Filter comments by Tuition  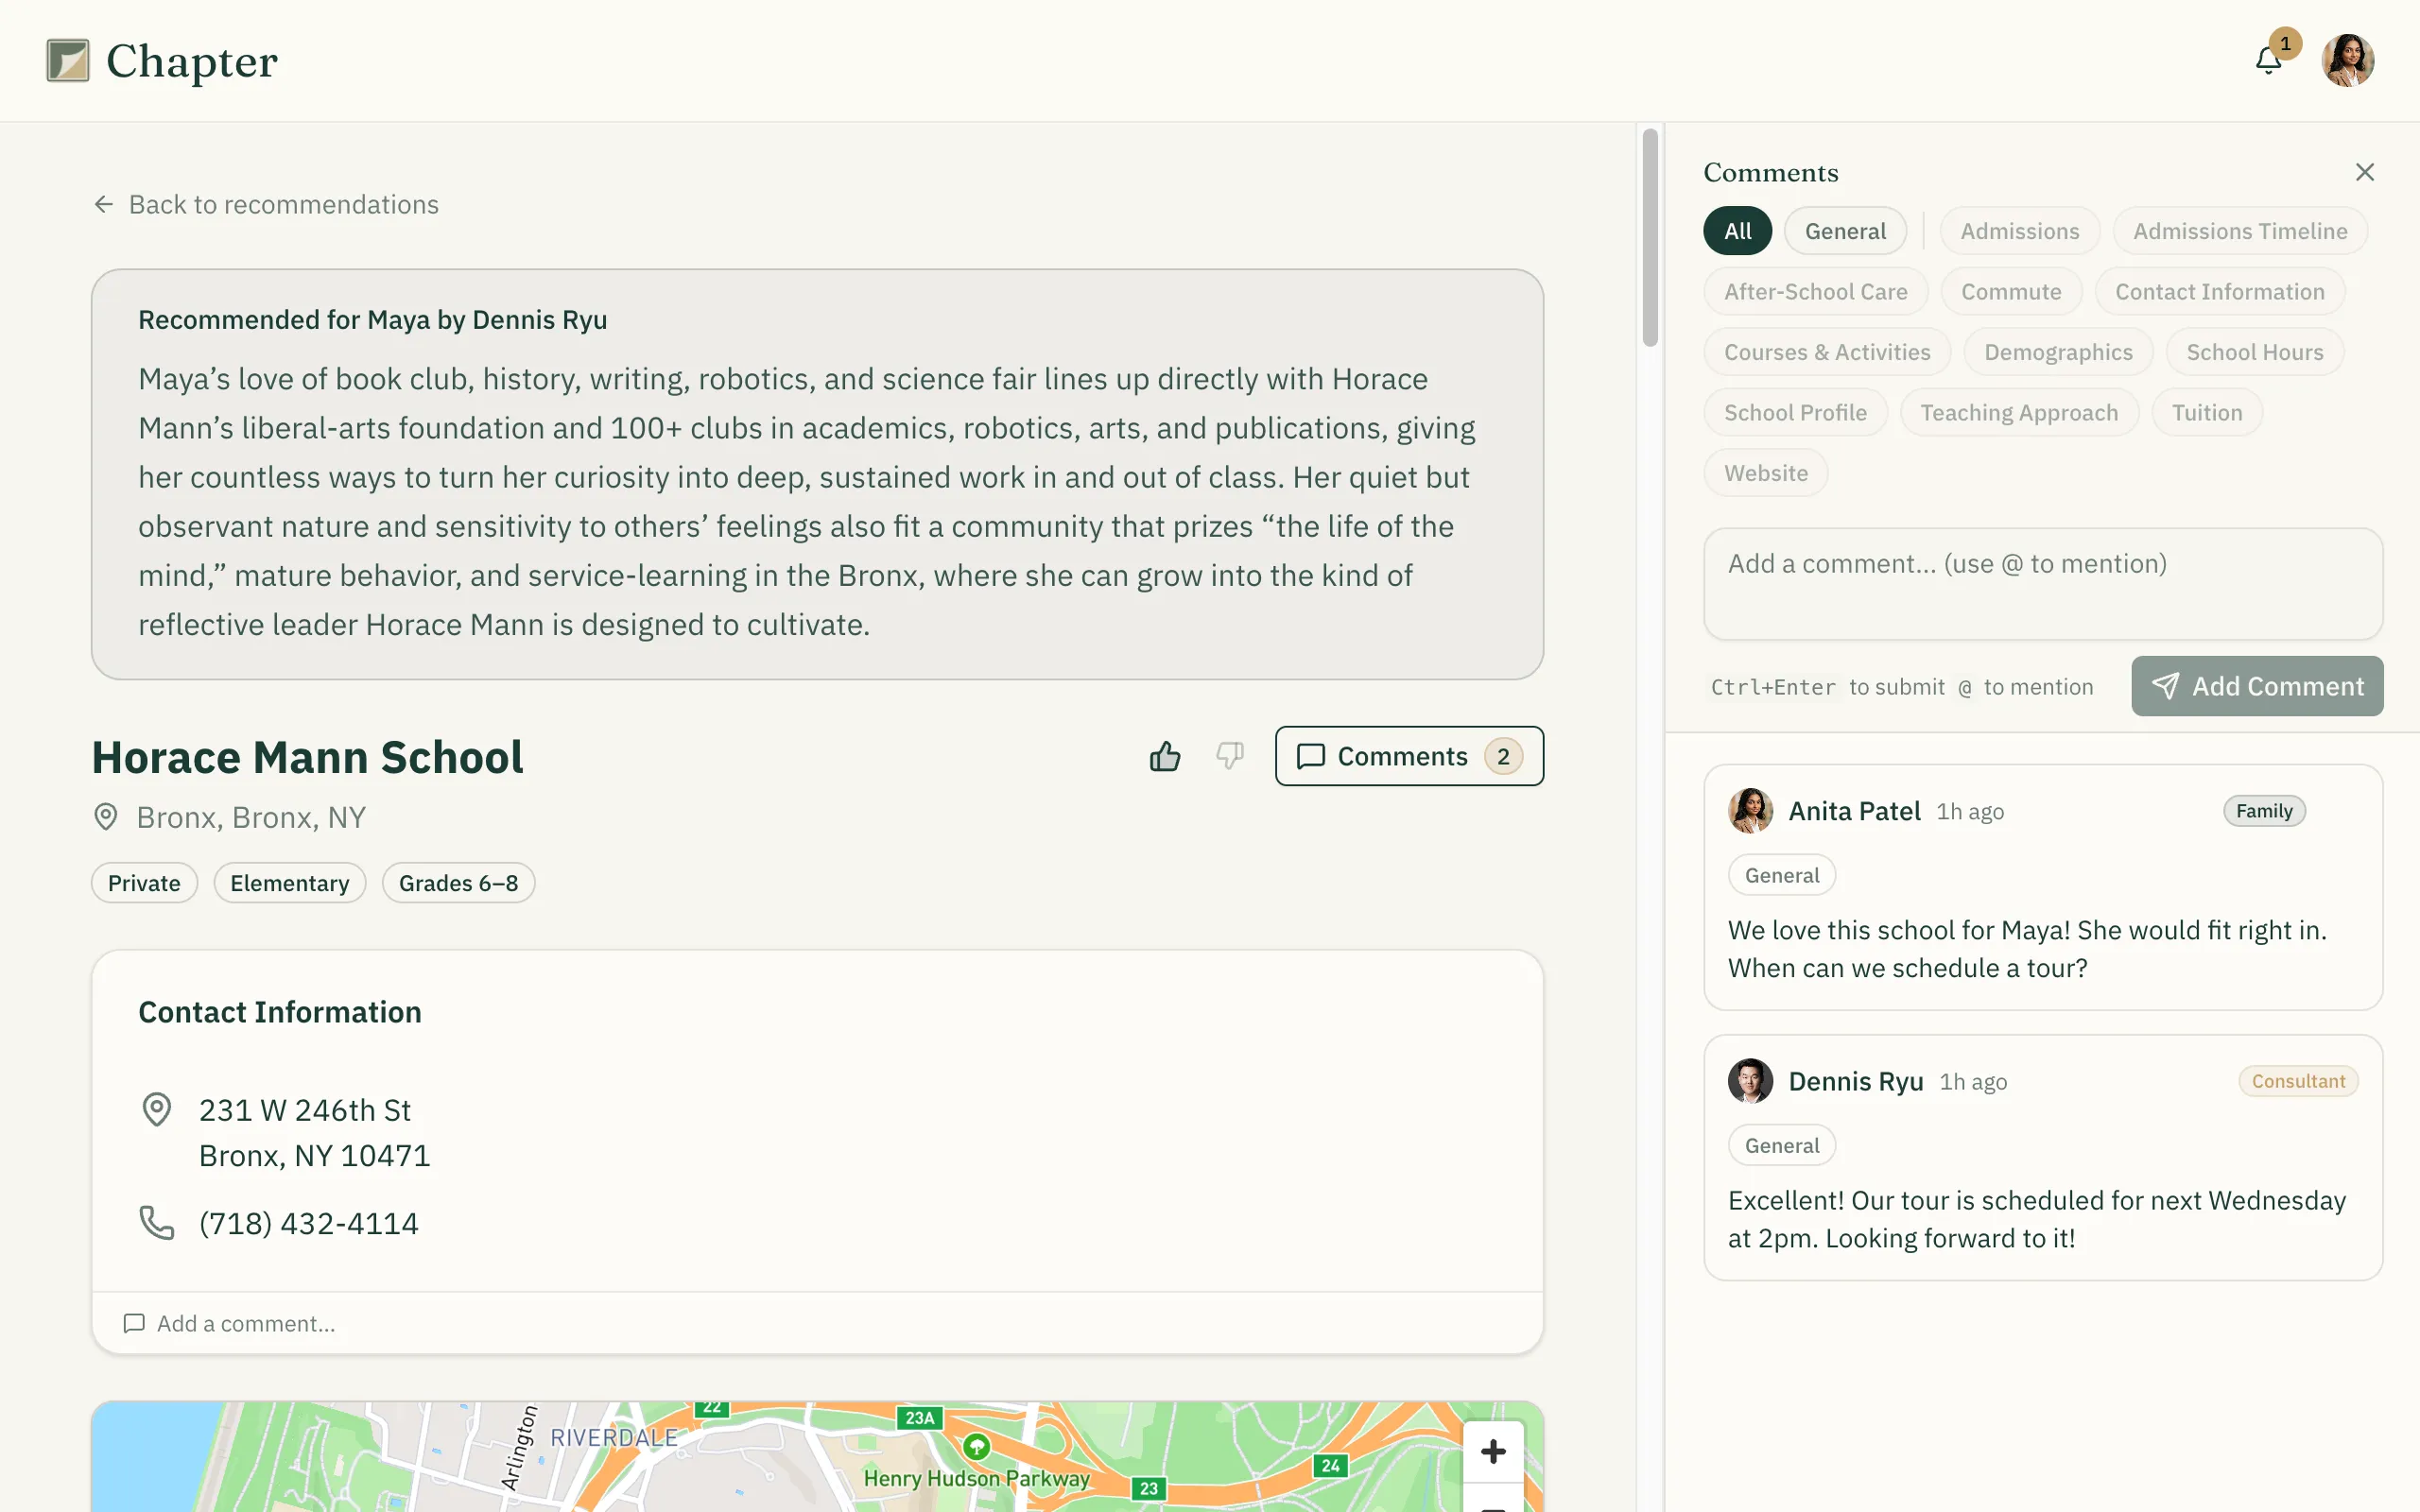point(2206,413)
